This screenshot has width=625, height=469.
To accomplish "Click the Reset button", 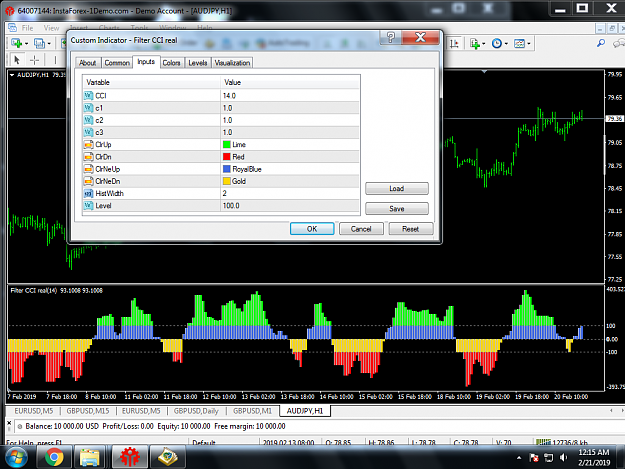I will [x=411, y=229].
